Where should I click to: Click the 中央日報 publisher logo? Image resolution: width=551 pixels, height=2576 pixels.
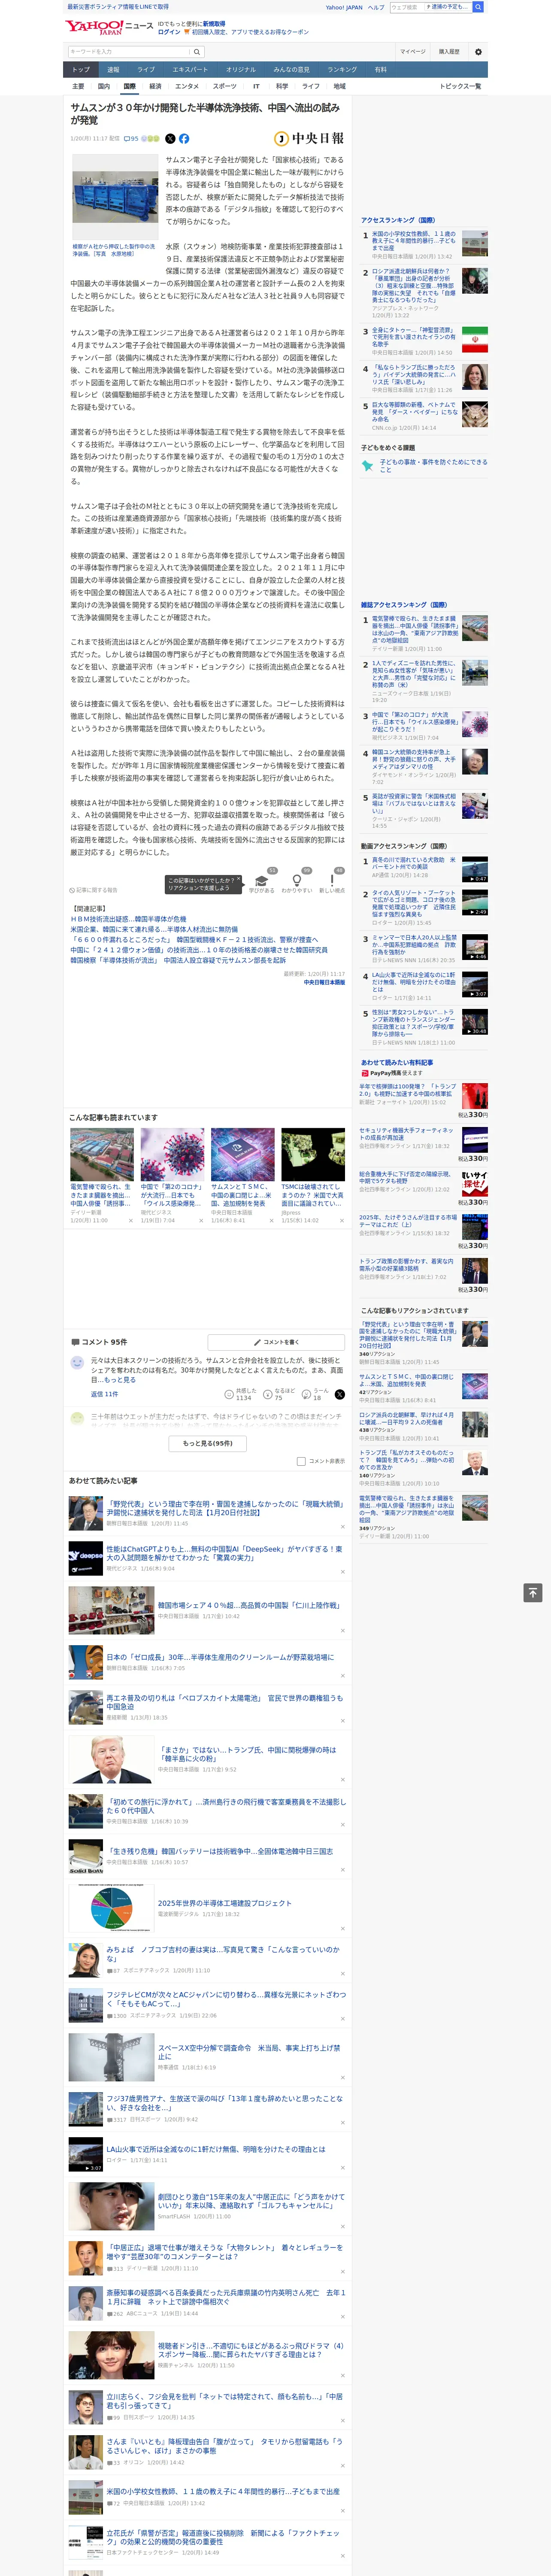(309, 139)
